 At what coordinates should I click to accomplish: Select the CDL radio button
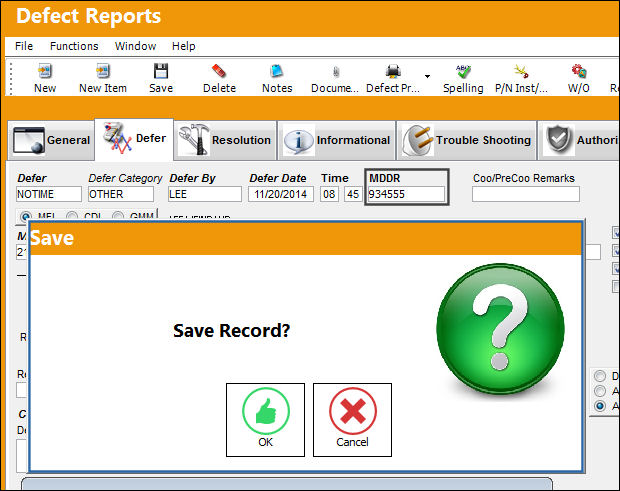(x=72, y=216)
